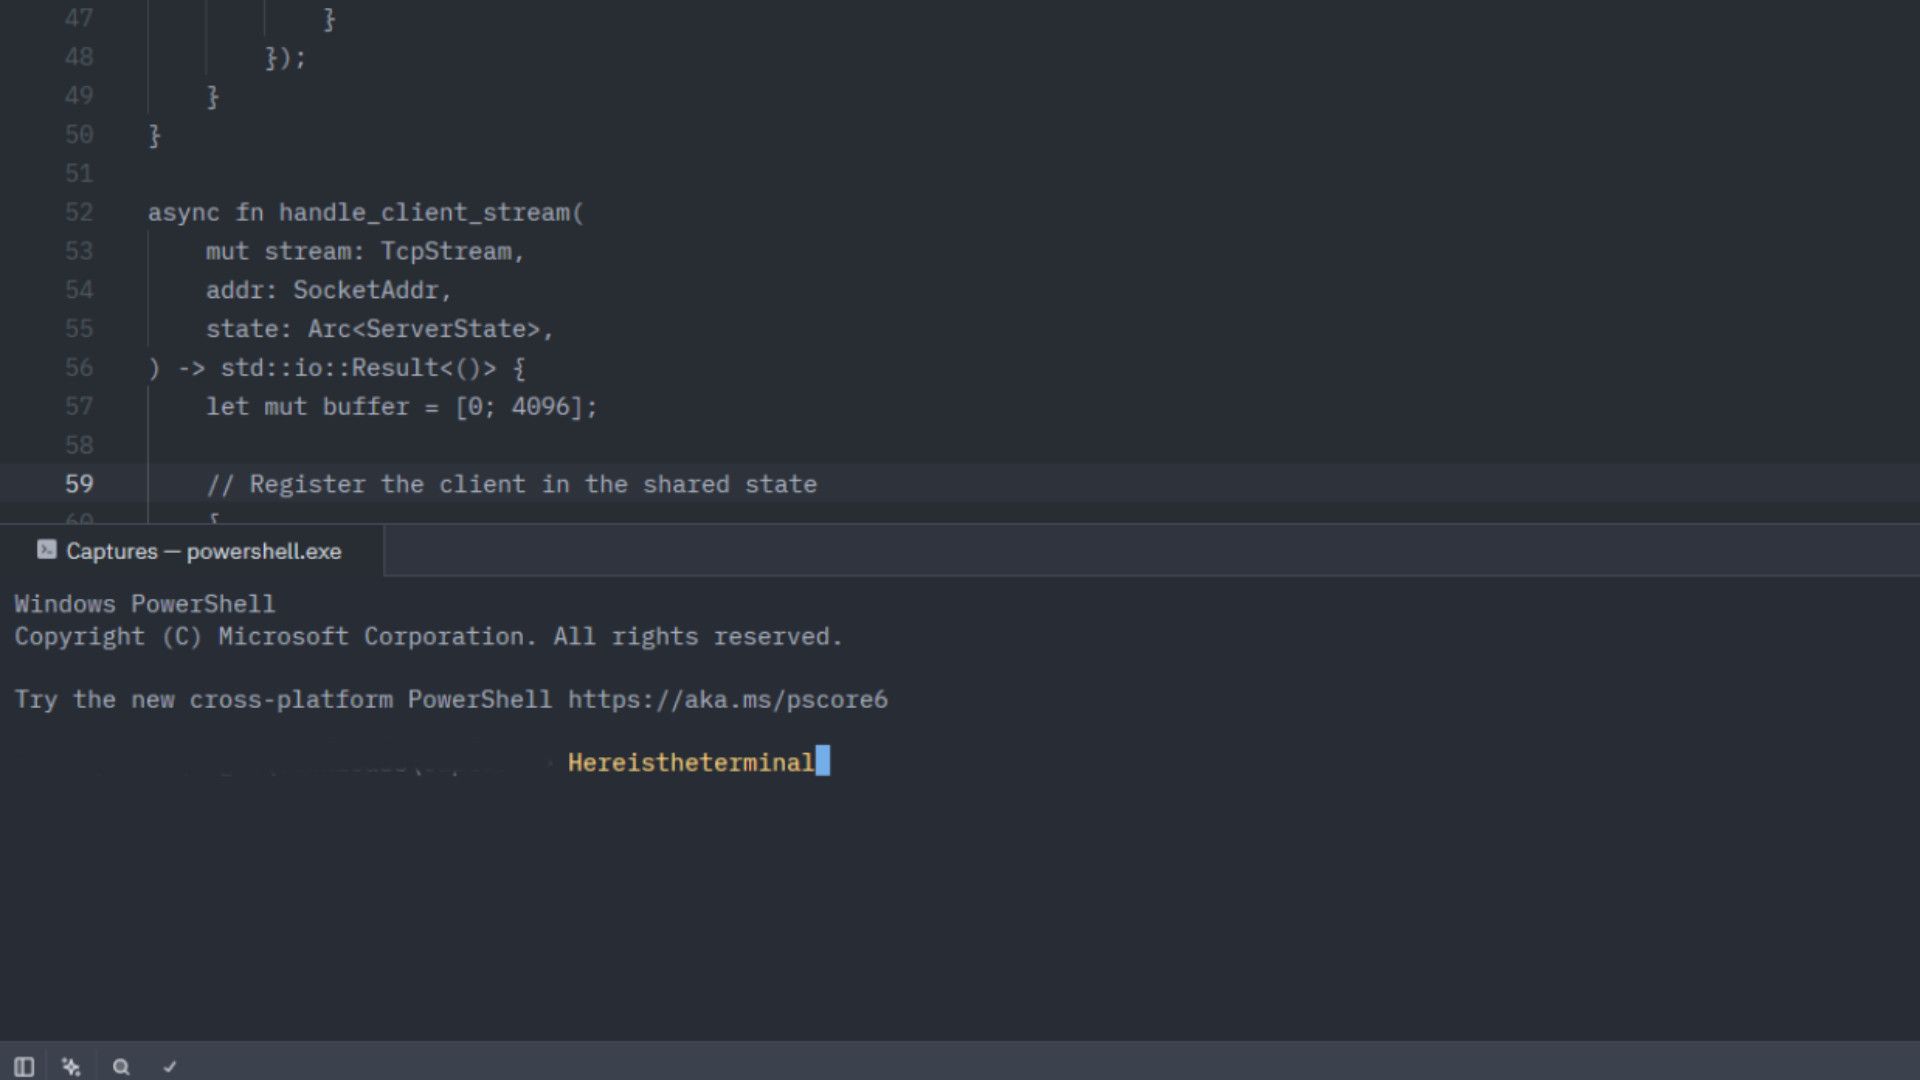The image size is (1920, 1080).
Task: Click '-> std::io::Result<()>' return type
Action: [x=338, y=368]
